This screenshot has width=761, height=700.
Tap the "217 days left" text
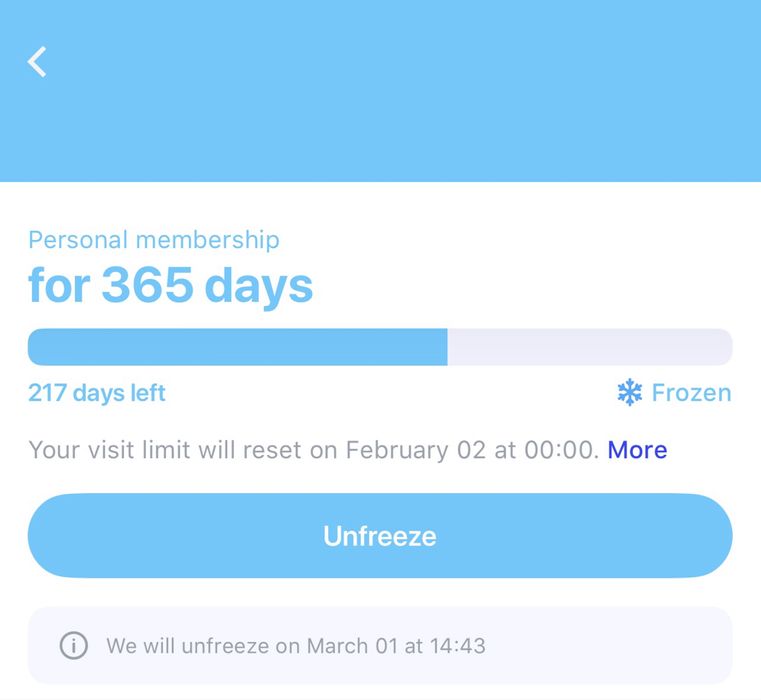[x=97, y=393]
